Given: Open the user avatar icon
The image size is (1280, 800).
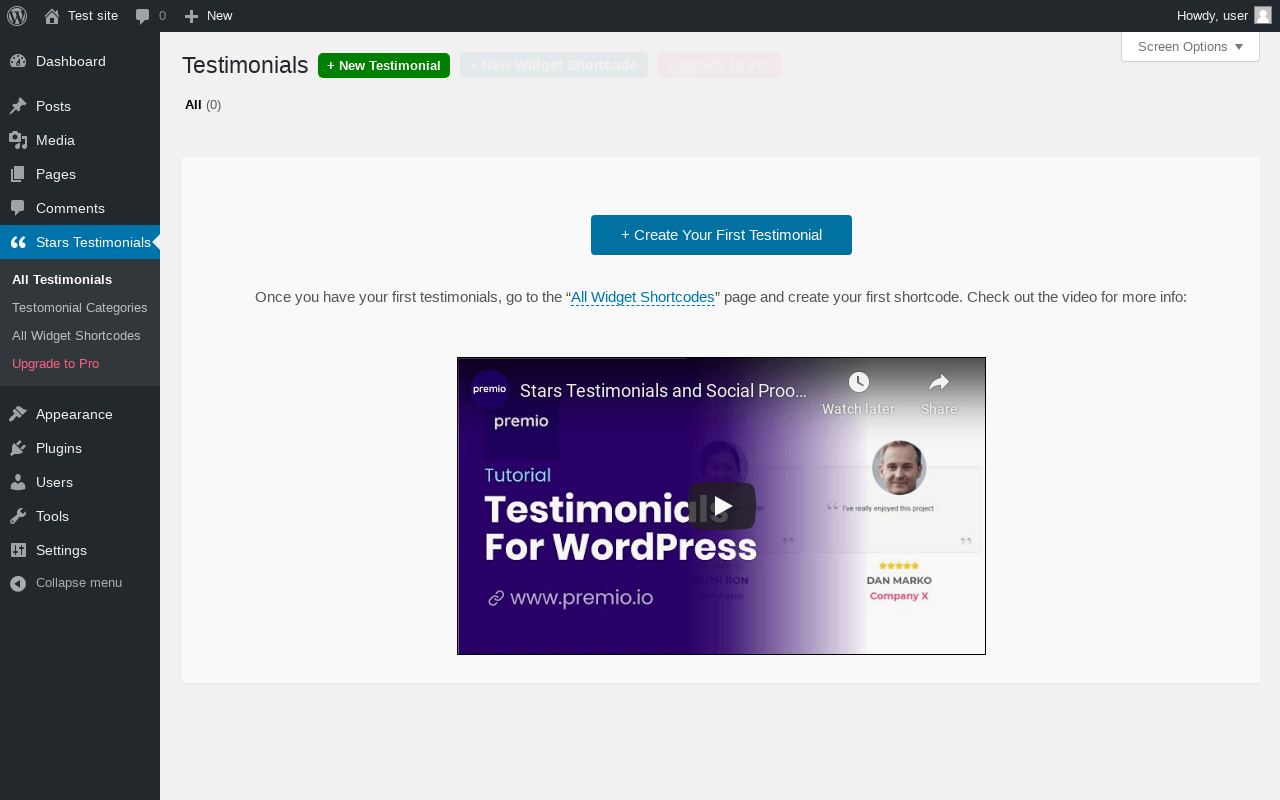Looking at the screenshot, I should click(1263, 15).
